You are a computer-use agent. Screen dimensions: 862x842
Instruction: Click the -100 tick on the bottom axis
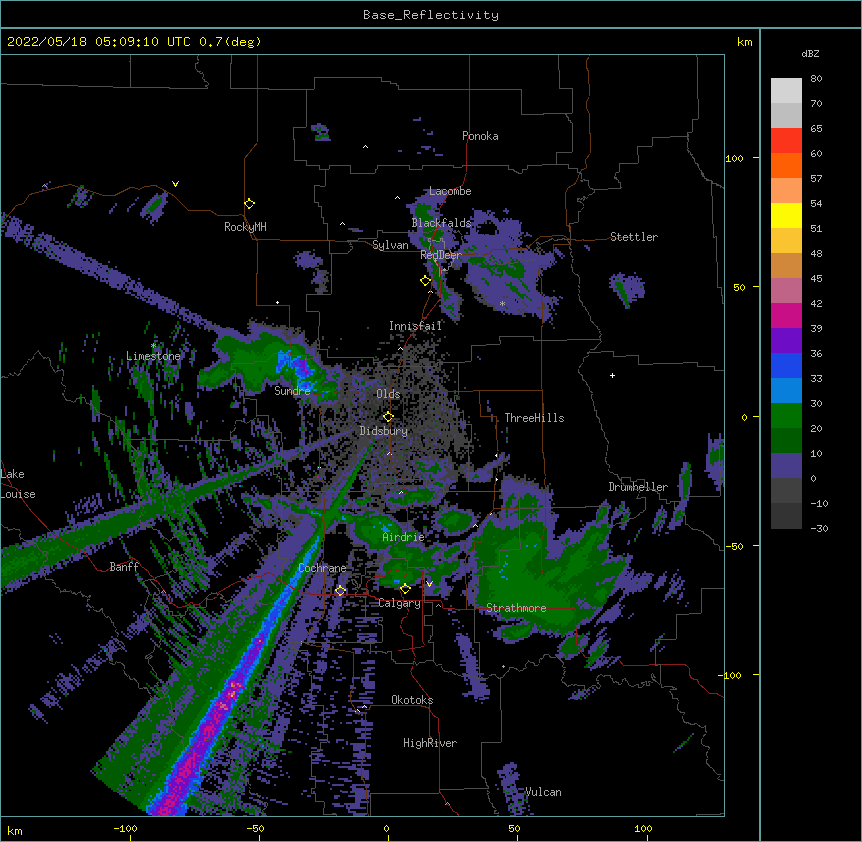click(x=125, y=829)
